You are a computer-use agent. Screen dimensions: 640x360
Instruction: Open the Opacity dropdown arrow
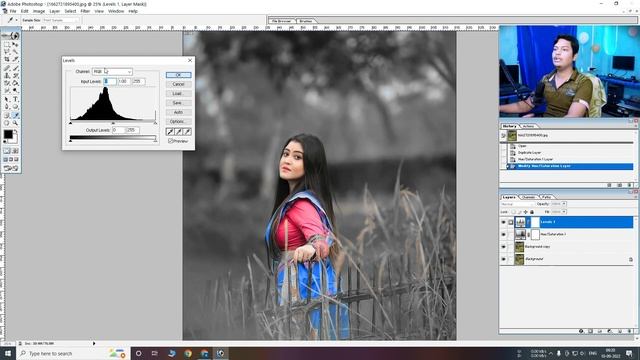564,204
